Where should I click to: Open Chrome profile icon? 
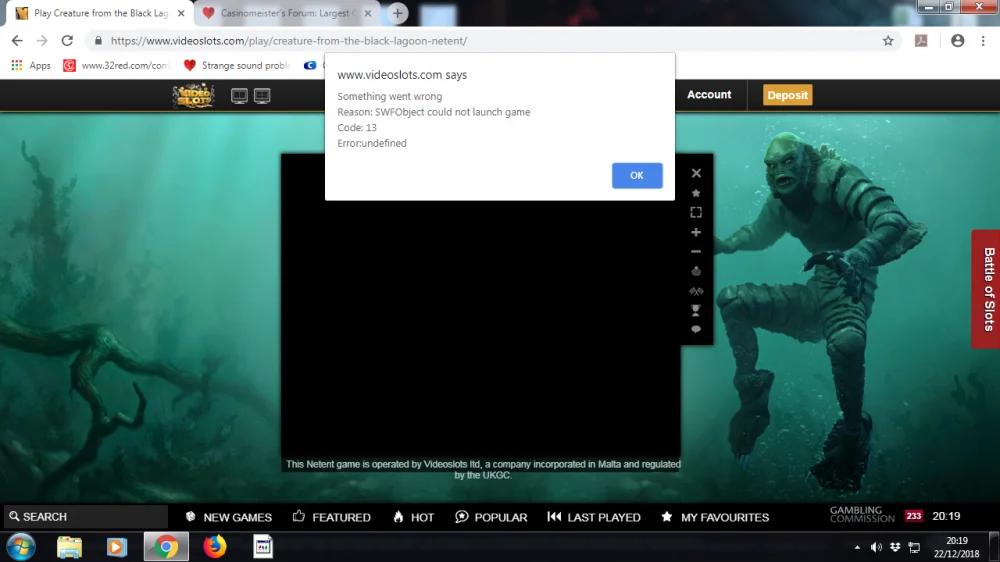(957, 41)
